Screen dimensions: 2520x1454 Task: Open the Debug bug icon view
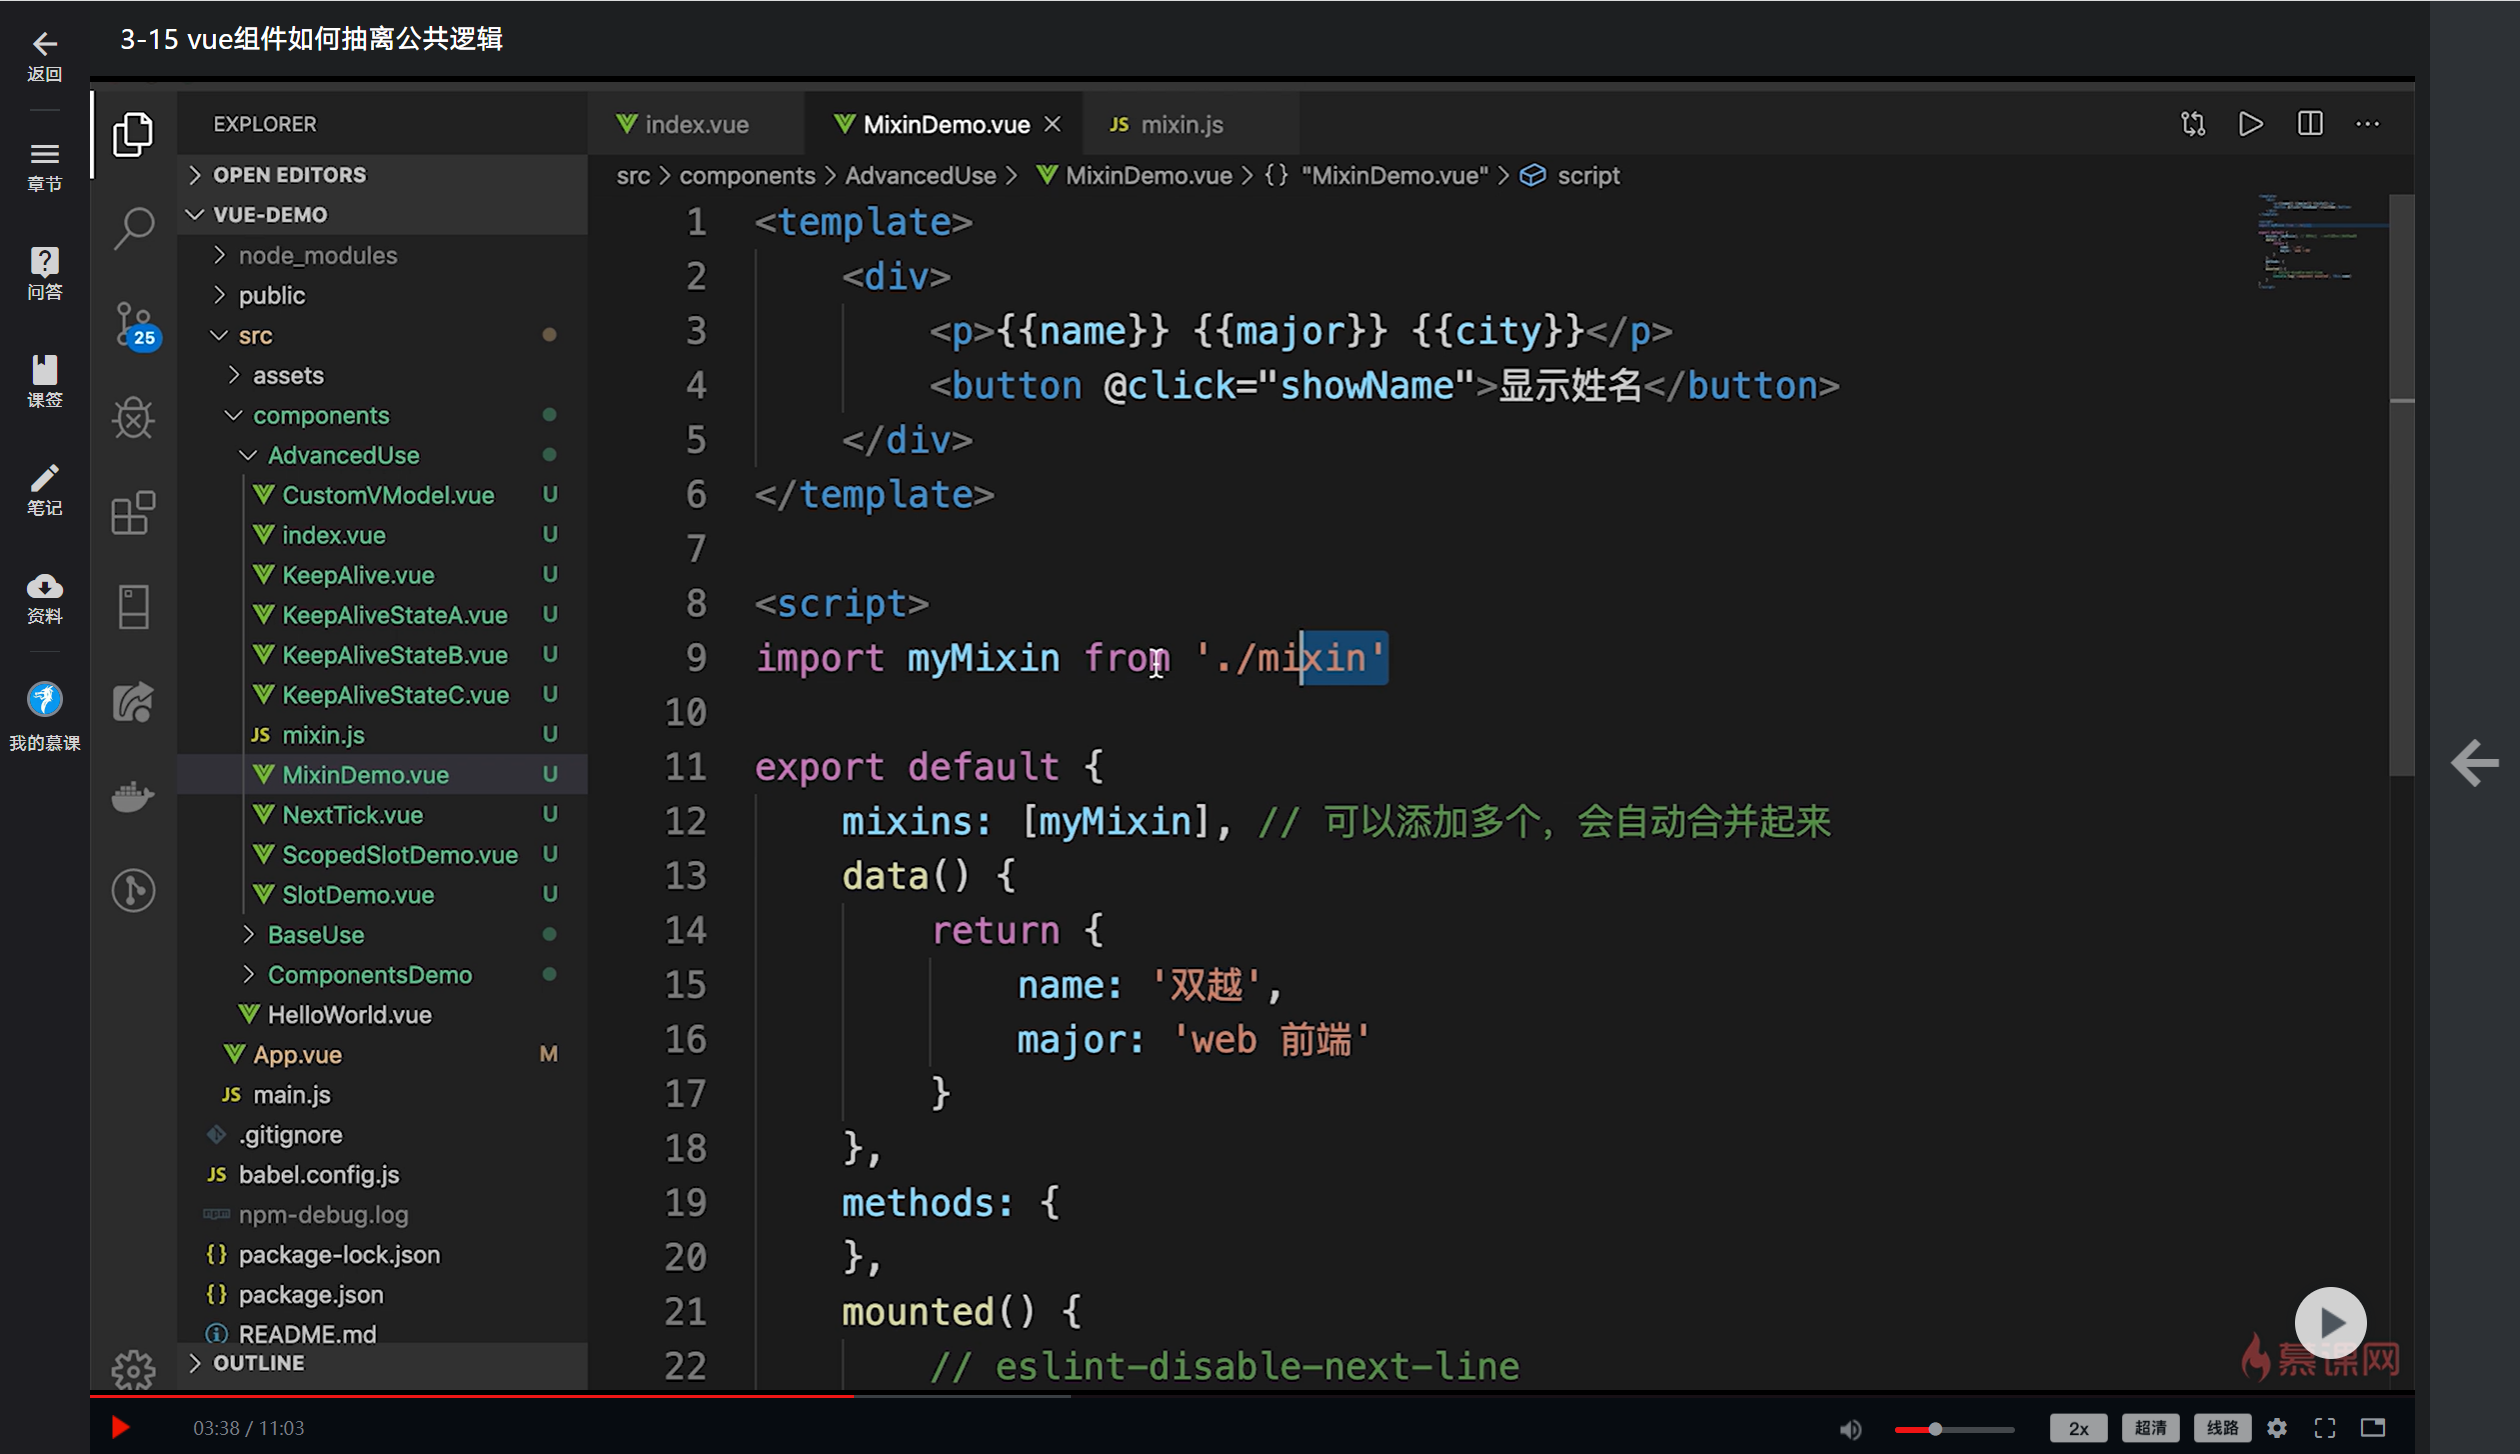coord(133,418)
